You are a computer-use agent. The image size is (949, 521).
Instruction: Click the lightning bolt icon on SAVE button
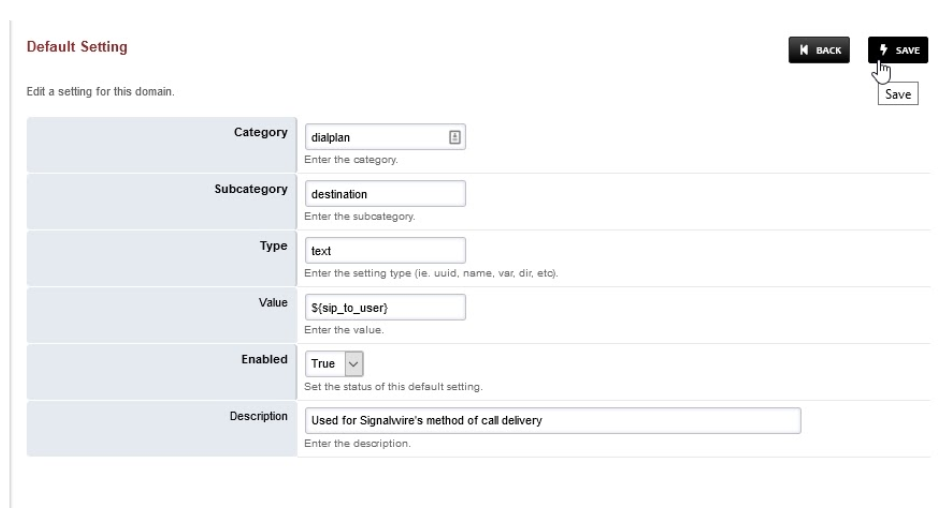click(884, 49)
